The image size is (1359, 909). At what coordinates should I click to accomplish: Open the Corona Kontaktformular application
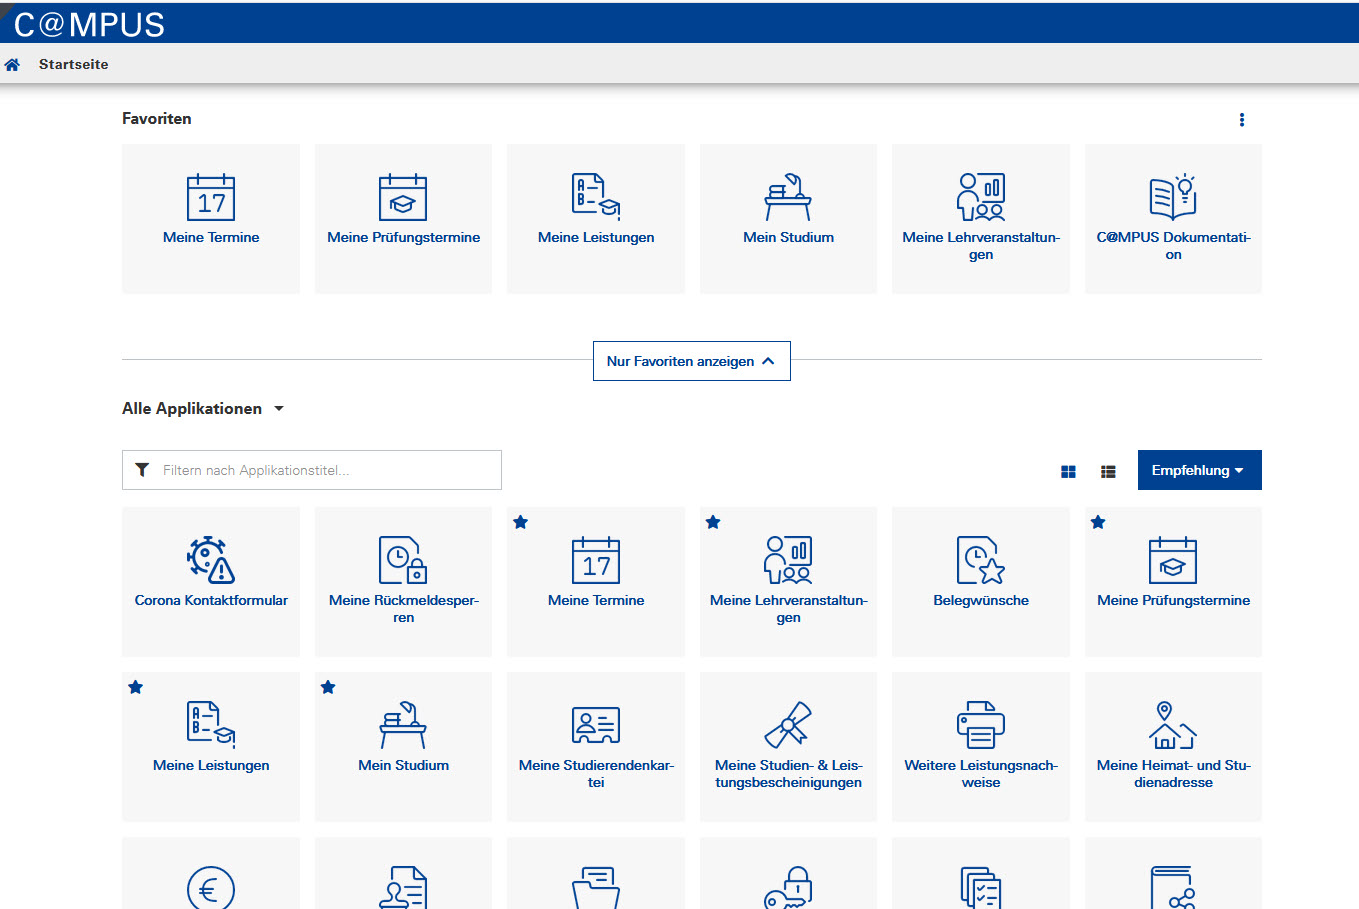tap(211, 582)
